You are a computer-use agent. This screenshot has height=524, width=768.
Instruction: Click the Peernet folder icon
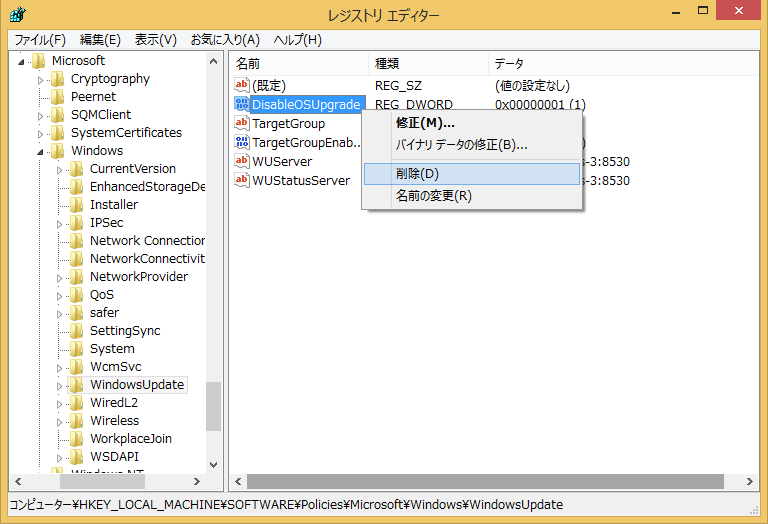pyautogui.click(x=57, y=96)
